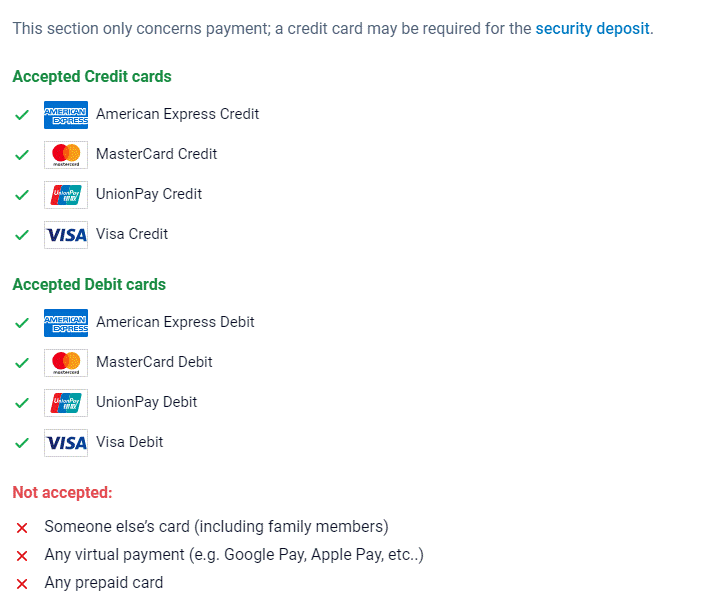Screen dimensions: 714x593
Task: Open the security deposit link
Action: pyautogui.click(x=593, y=28)
